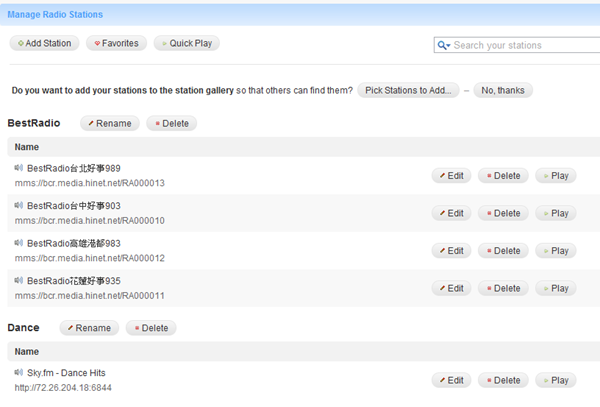This screenshot has height=407, width=600.
Task: Select the URL mms://bcr.media.hinet.net/RA000011
Action: point(90,295)
